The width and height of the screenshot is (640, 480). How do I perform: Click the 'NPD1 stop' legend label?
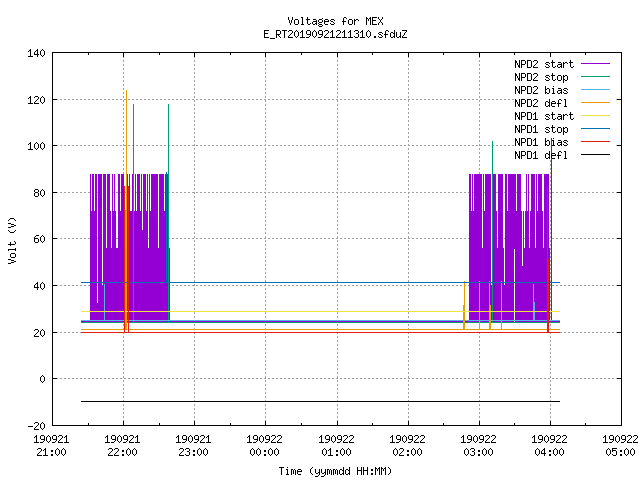pos(541,129)
